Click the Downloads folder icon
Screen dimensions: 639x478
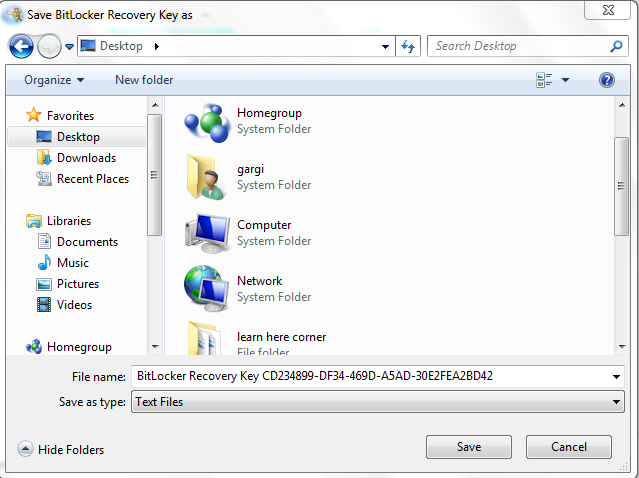(44, 157)
